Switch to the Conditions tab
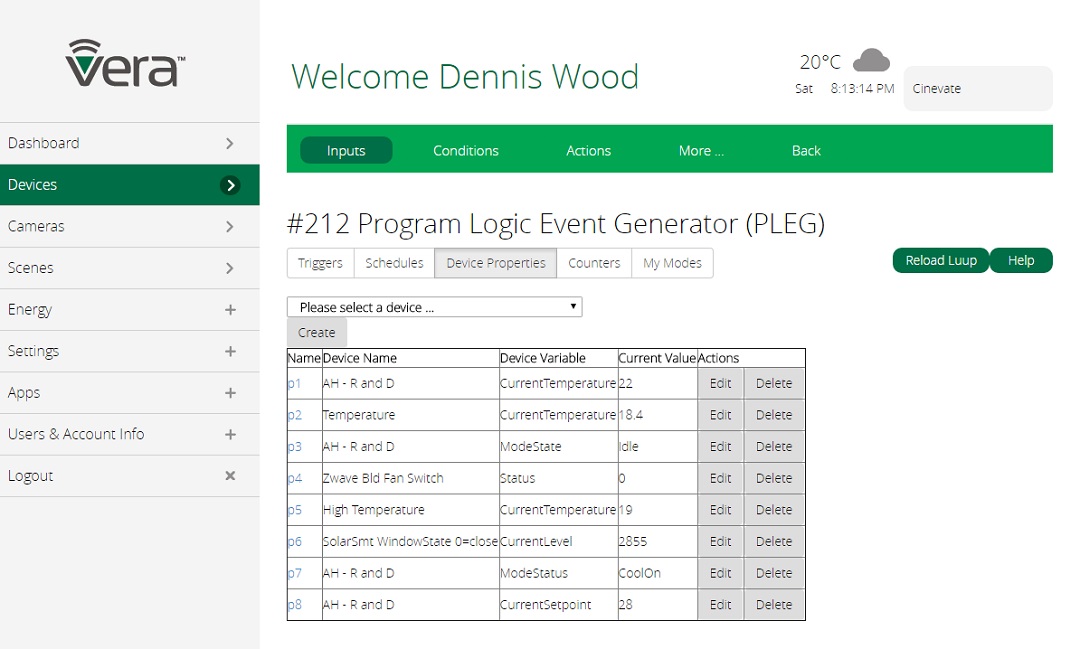This screenshot has height=649, width=1080. coord(466,150)
